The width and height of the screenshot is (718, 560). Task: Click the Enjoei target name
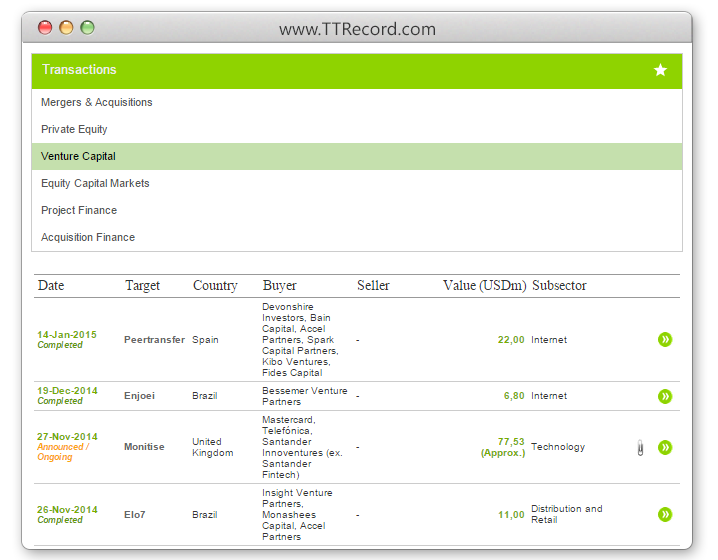click(x=139, y=396)
